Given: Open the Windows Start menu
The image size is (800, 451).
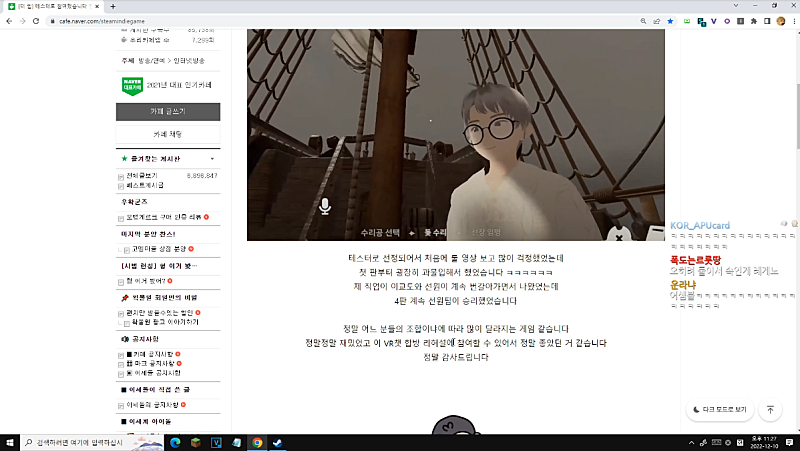Looking at the screenshot, I should coord(10,442).
